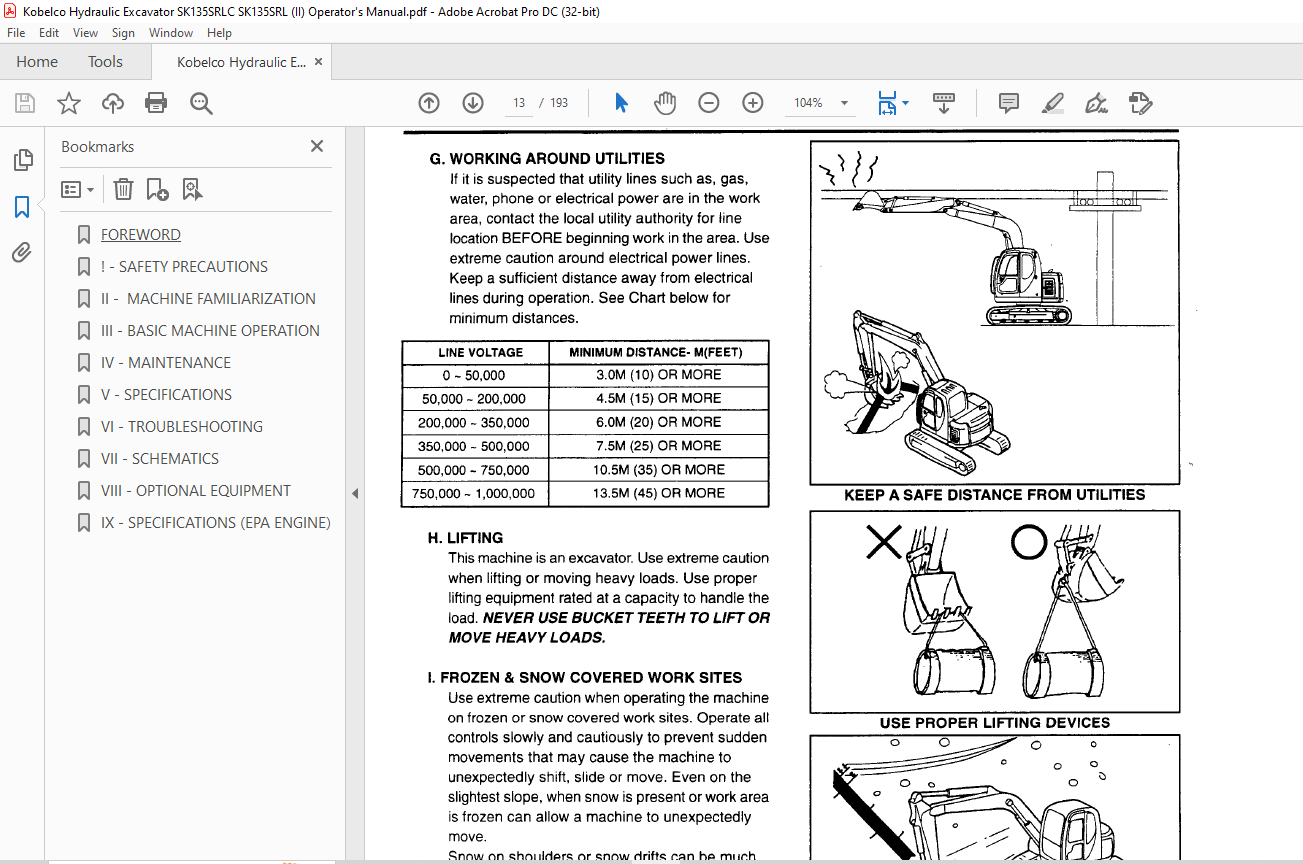1303x864 pixels.
Task: Click the 'H. LIFTING' heading
Action: 465,538
